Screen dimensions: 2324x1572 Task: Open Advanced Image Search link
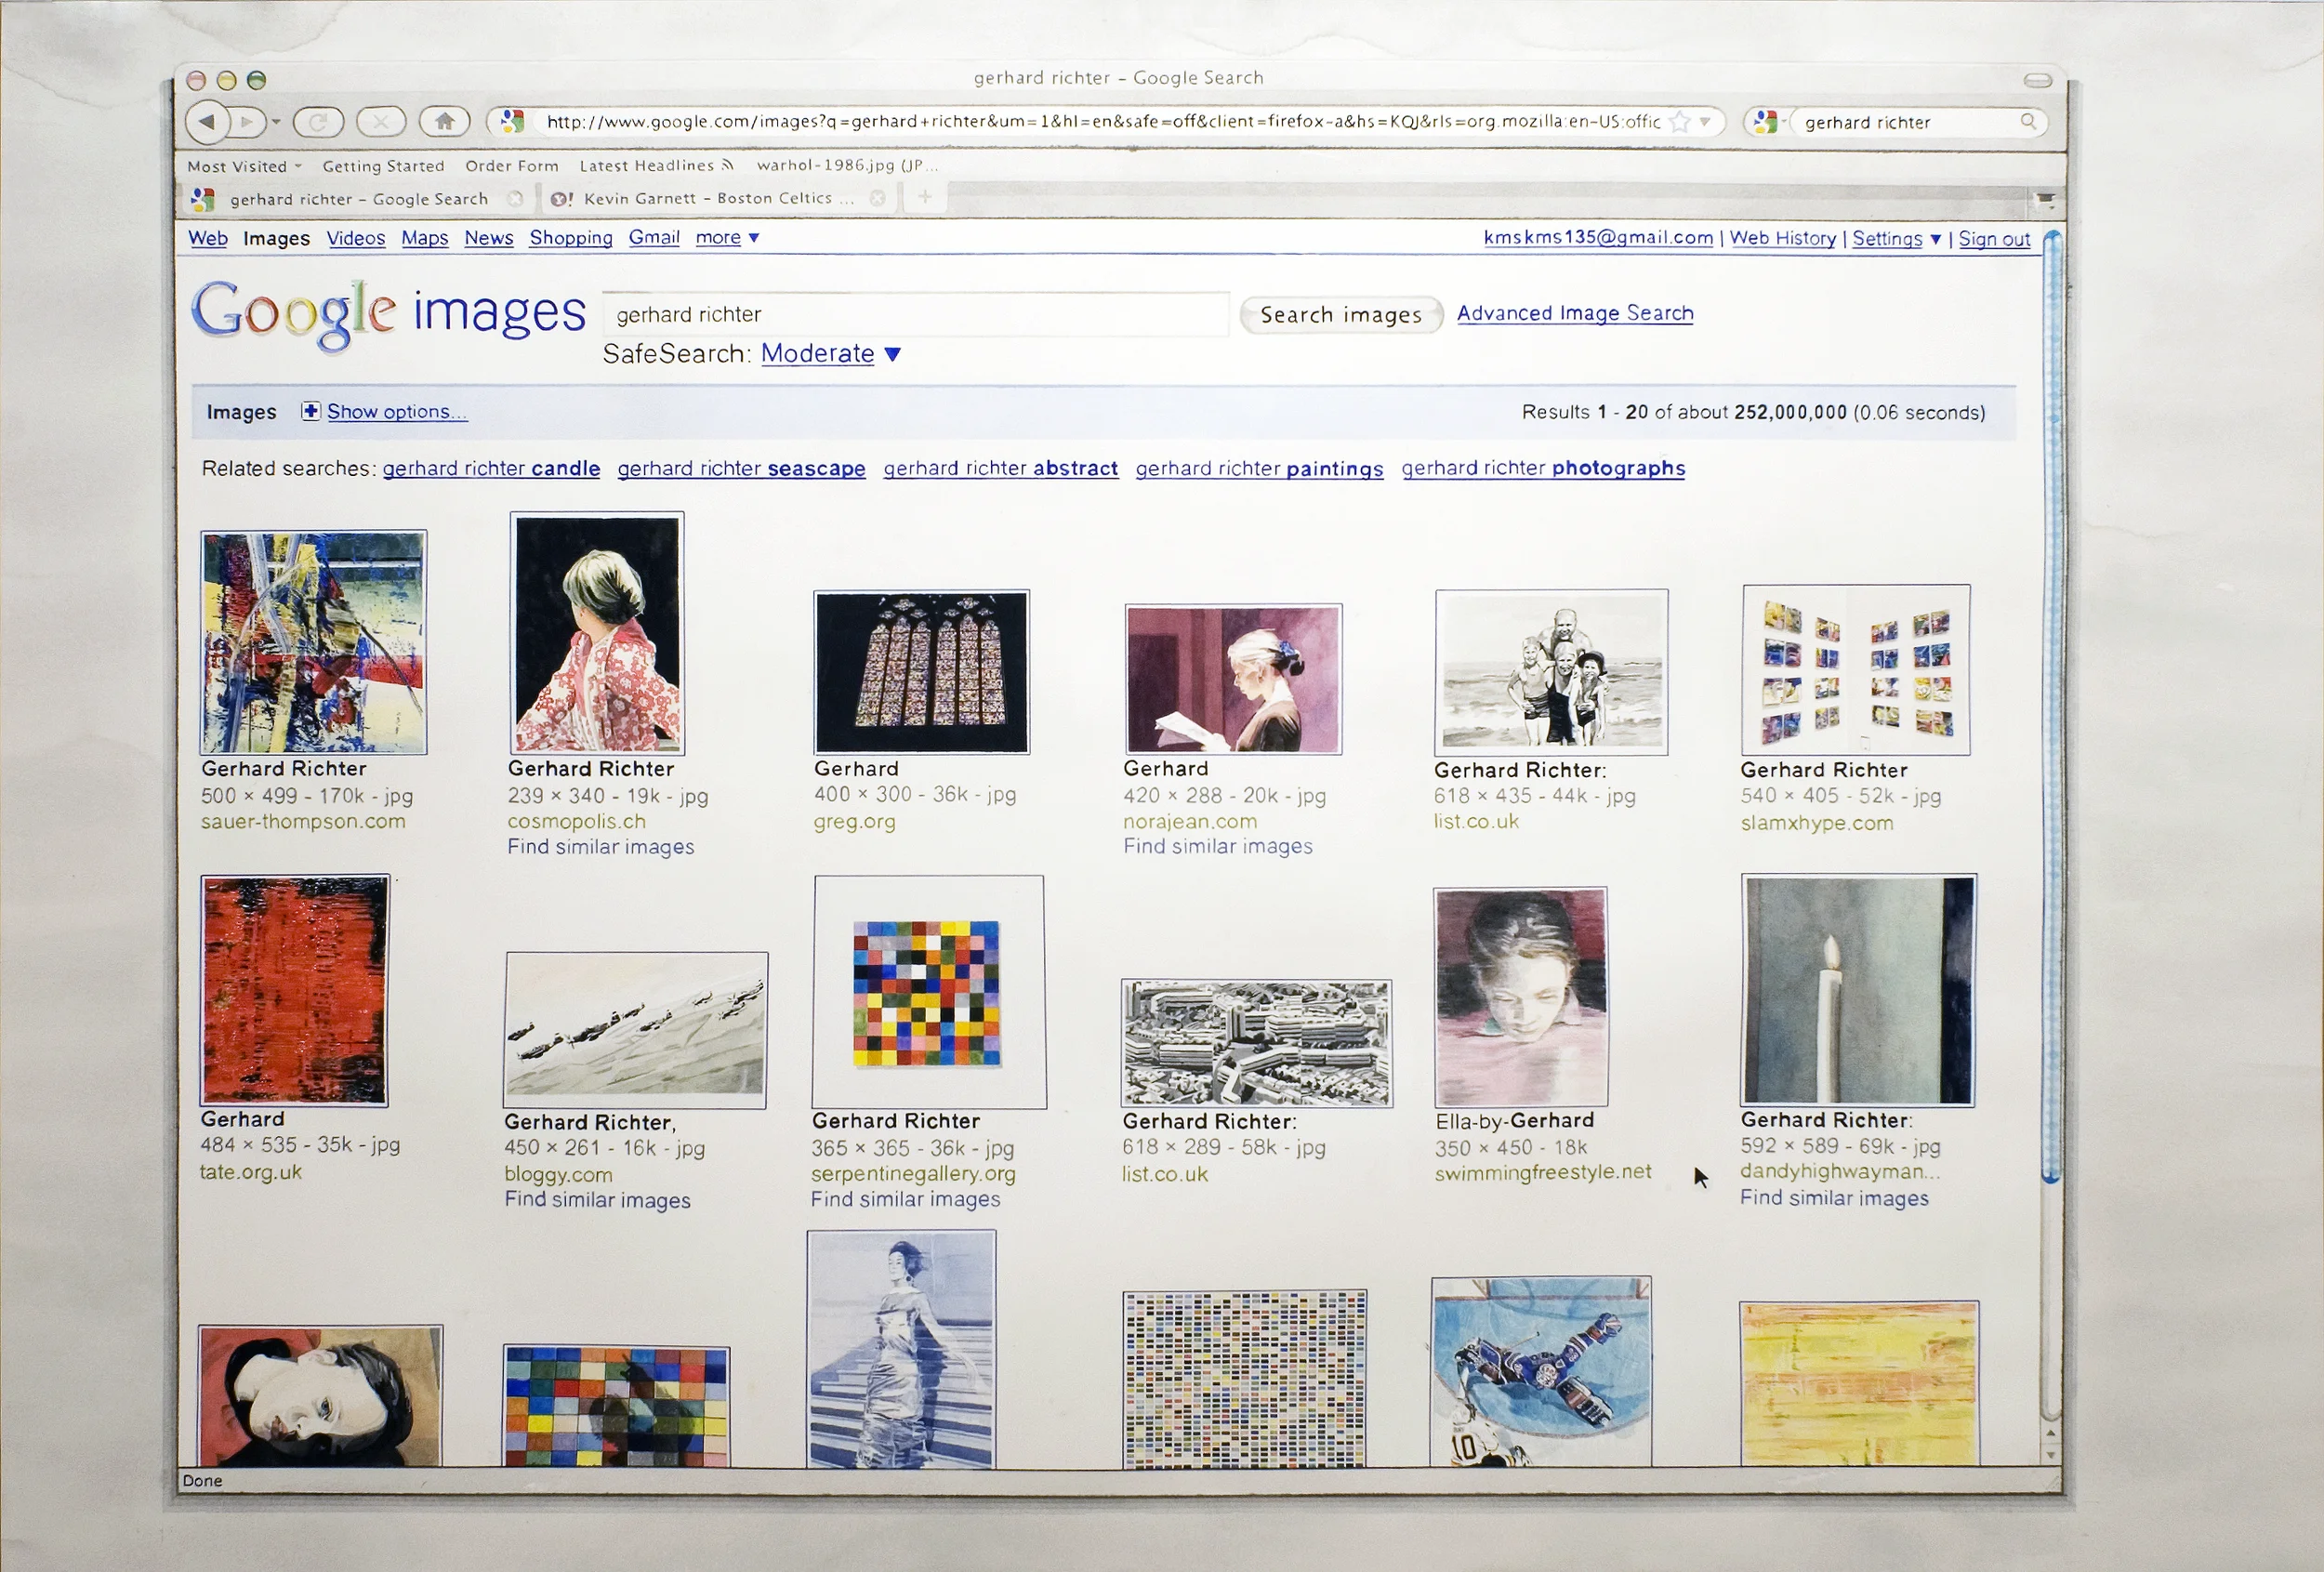[1574, 313]
